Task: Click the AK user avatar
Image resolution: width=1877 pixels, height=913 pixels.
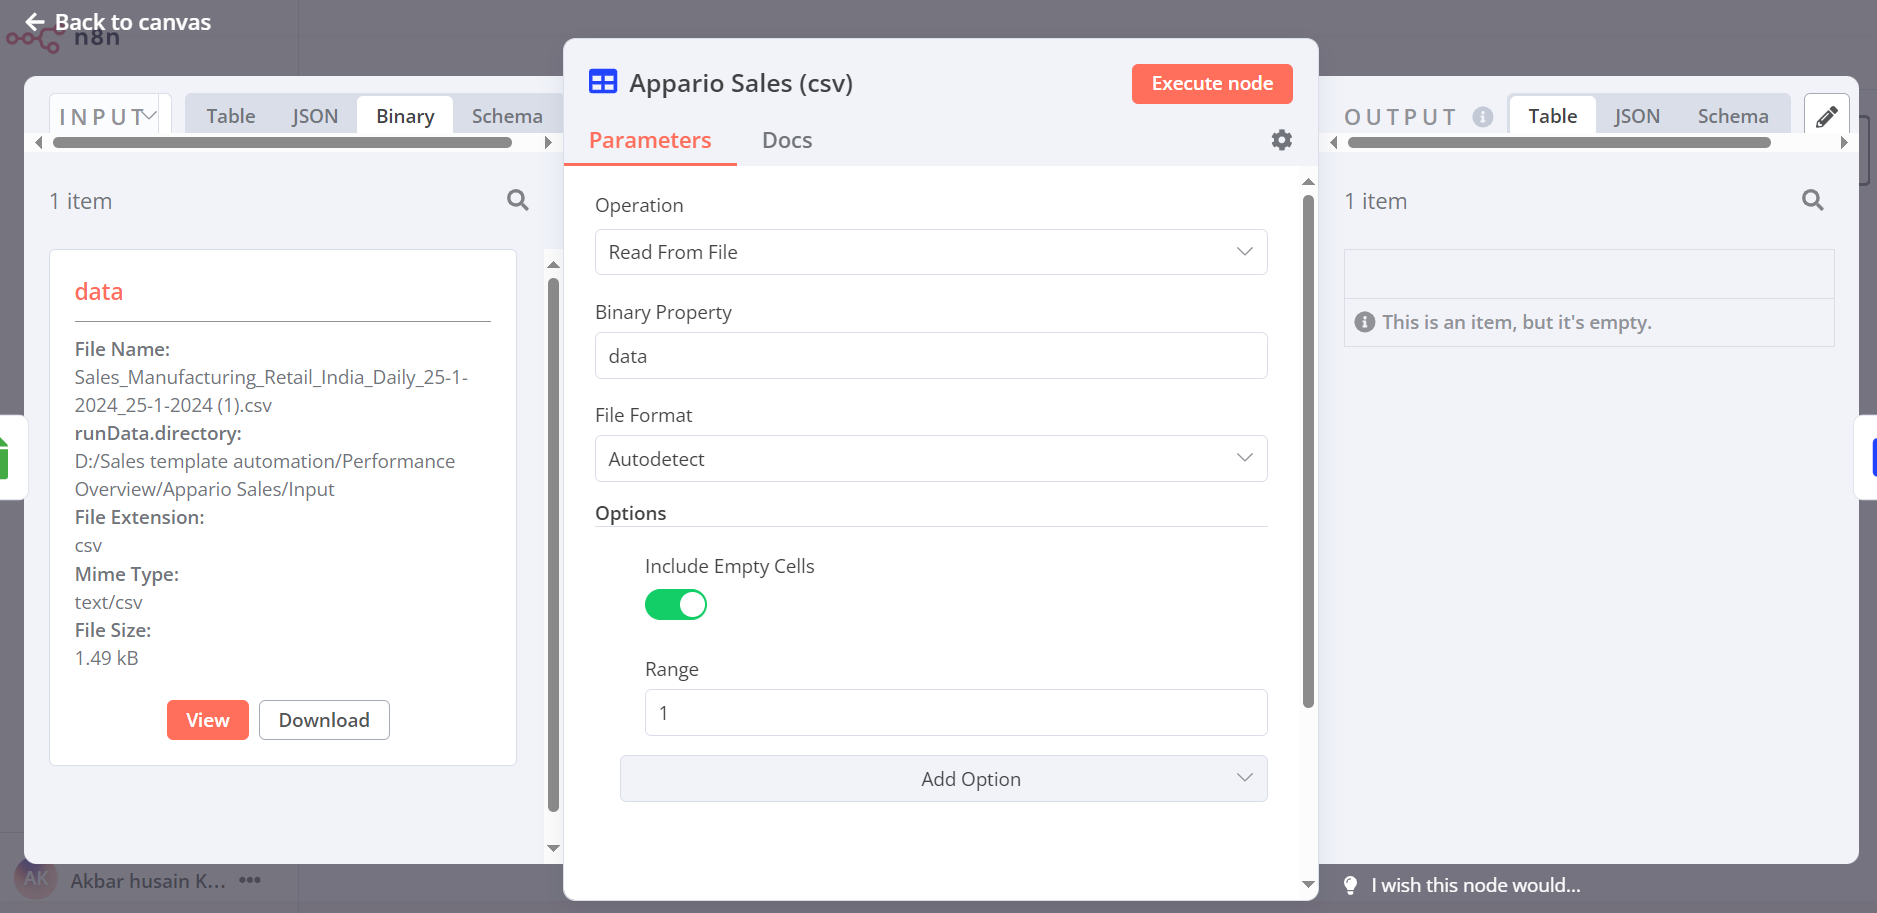Action: (36, 879)
